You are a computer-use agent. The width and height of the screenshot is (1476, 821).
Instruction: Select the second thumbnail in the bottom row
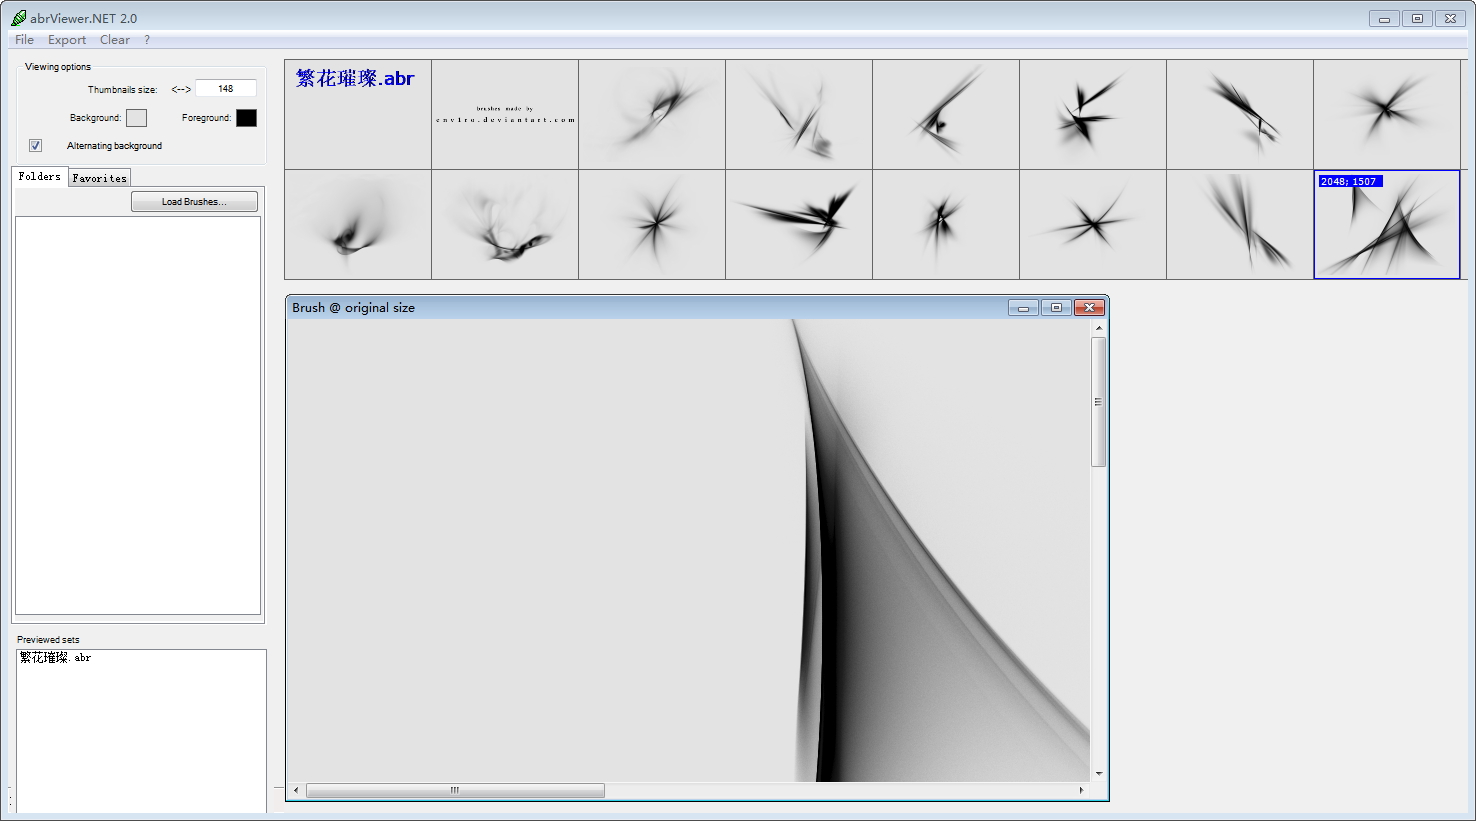505,224
